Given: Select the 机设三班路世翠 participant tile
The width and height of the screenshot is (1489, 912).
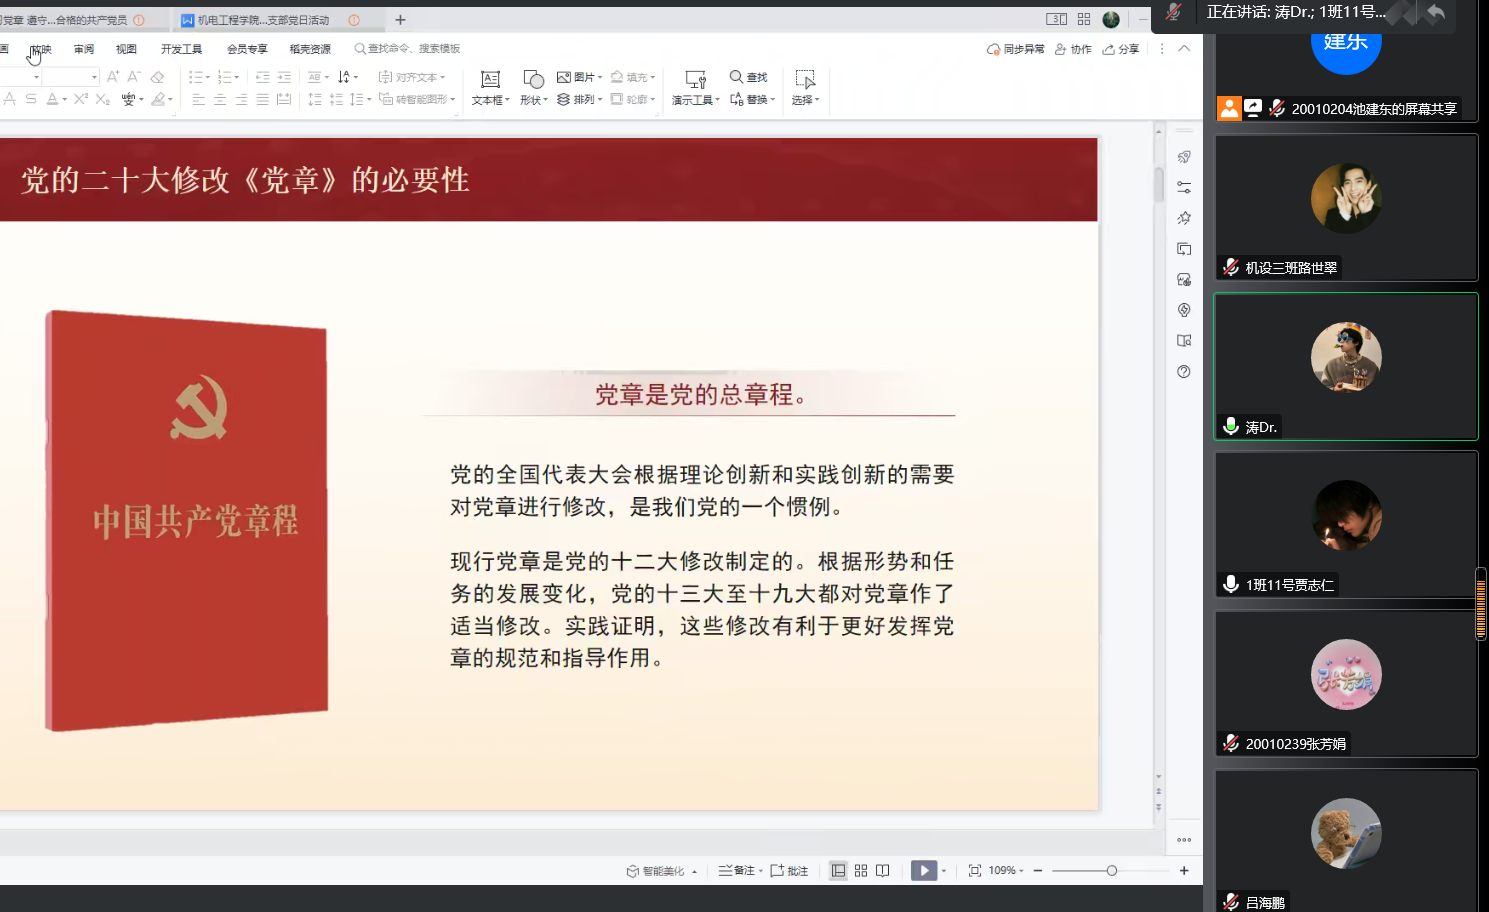Looking at the screenshot, I should pos(1346,208).
